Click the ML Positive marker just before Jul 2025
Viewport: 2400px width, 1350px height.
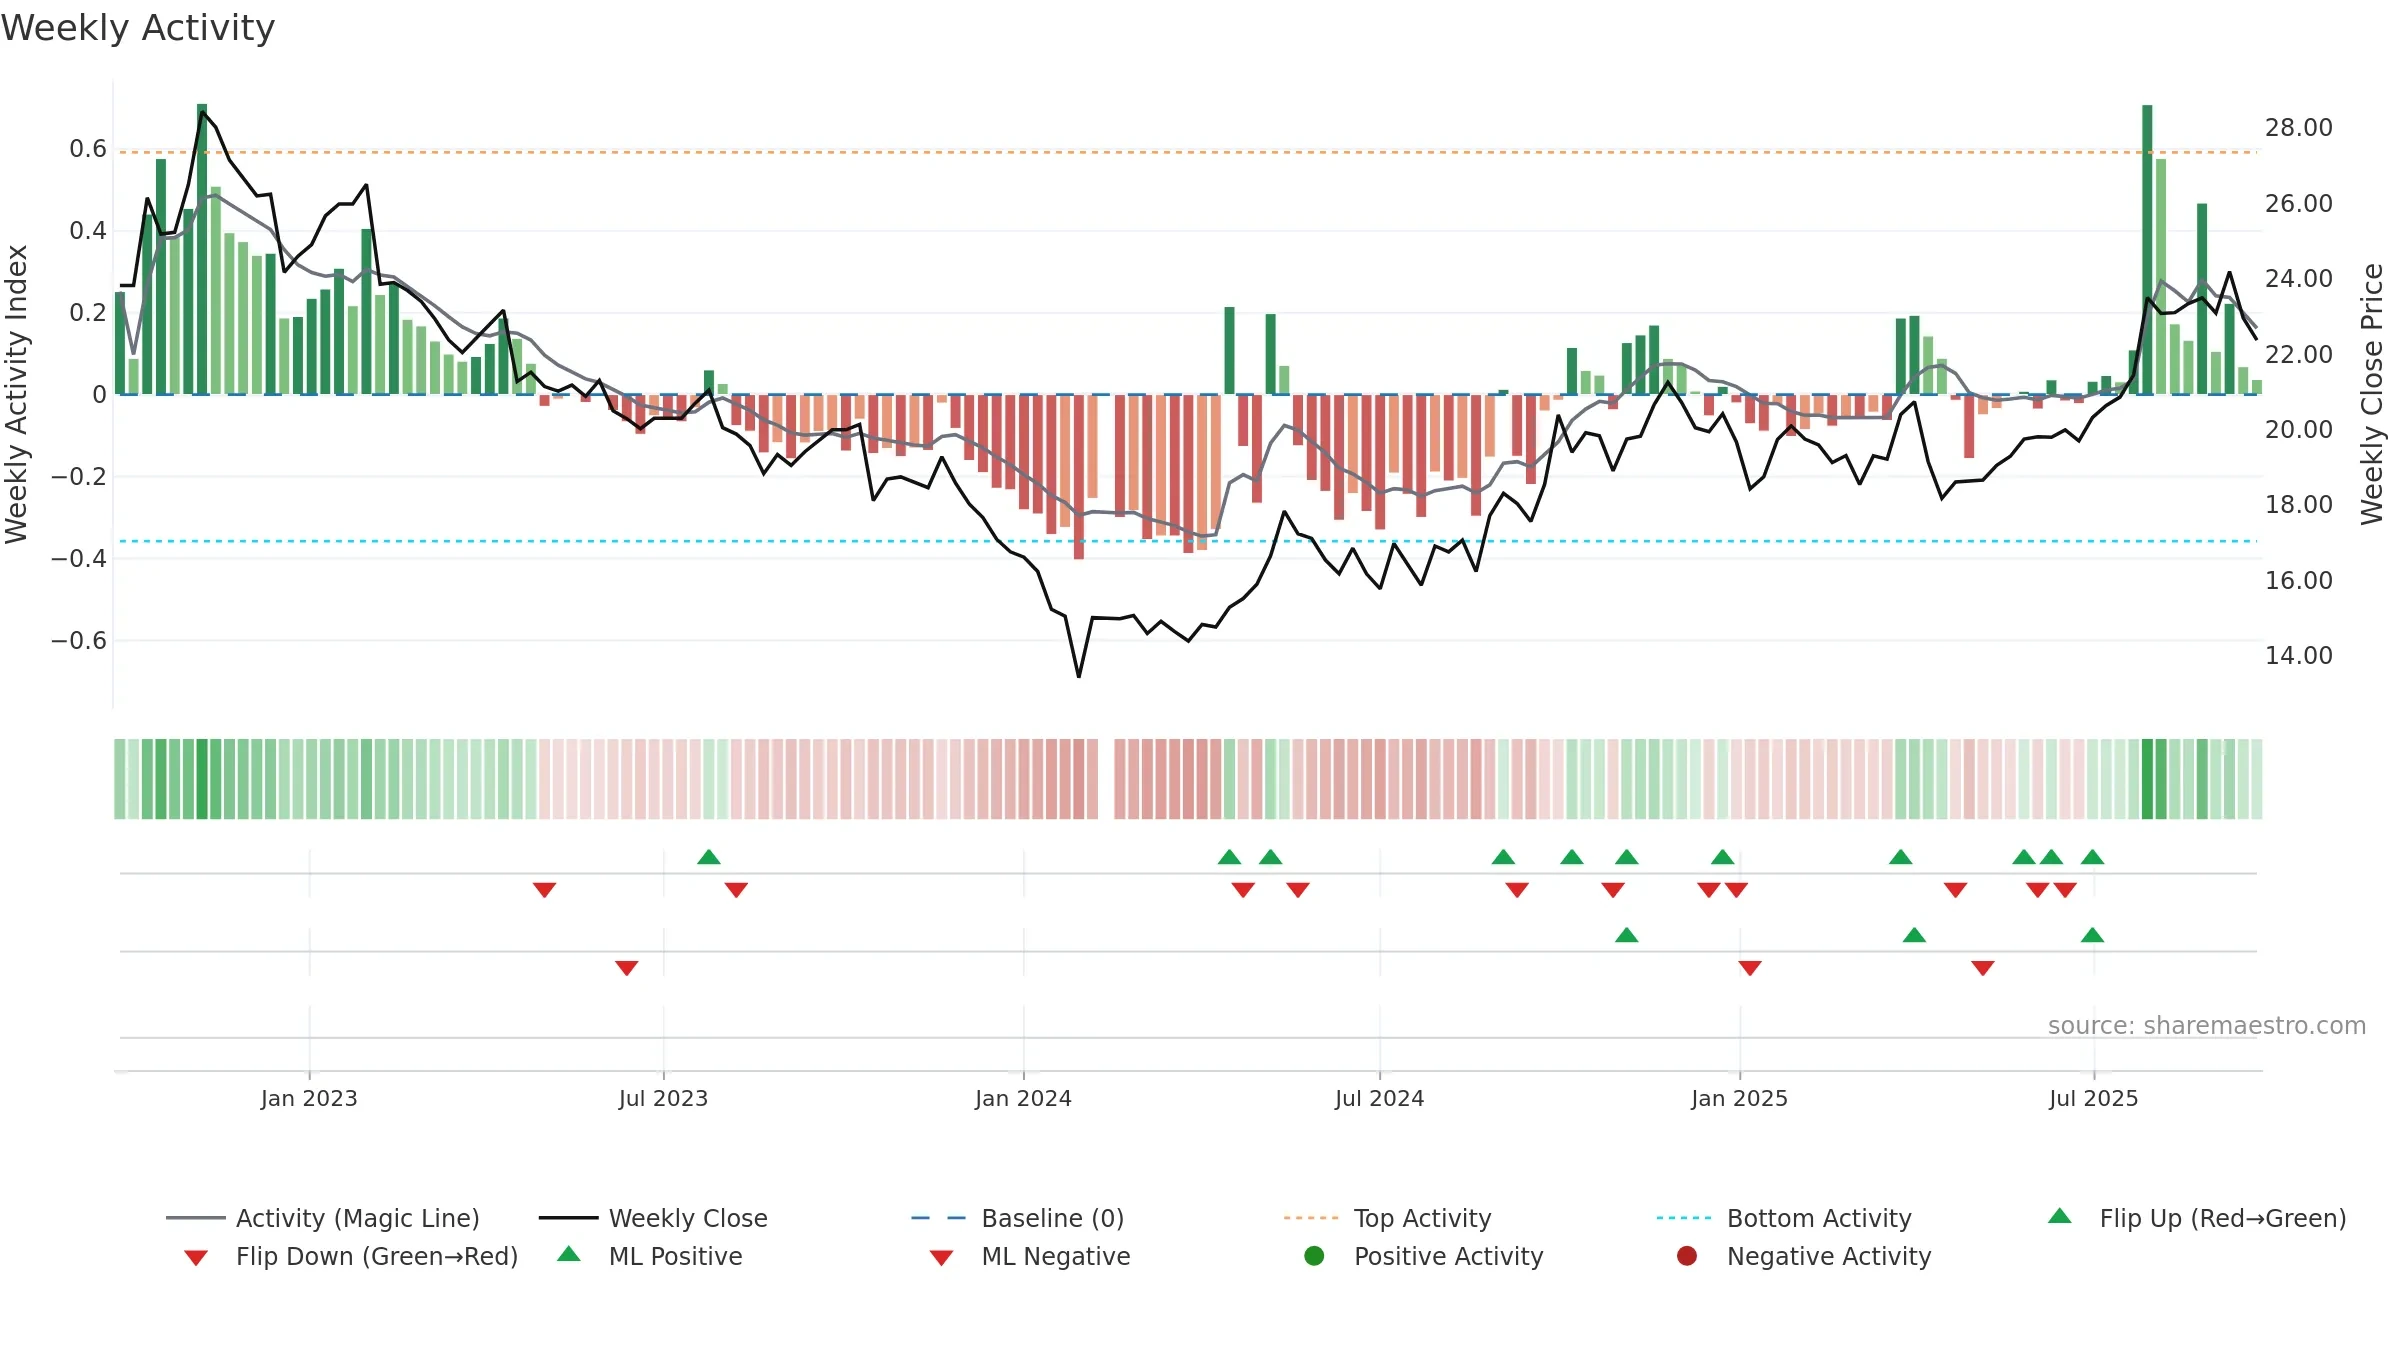point(2093,935)
